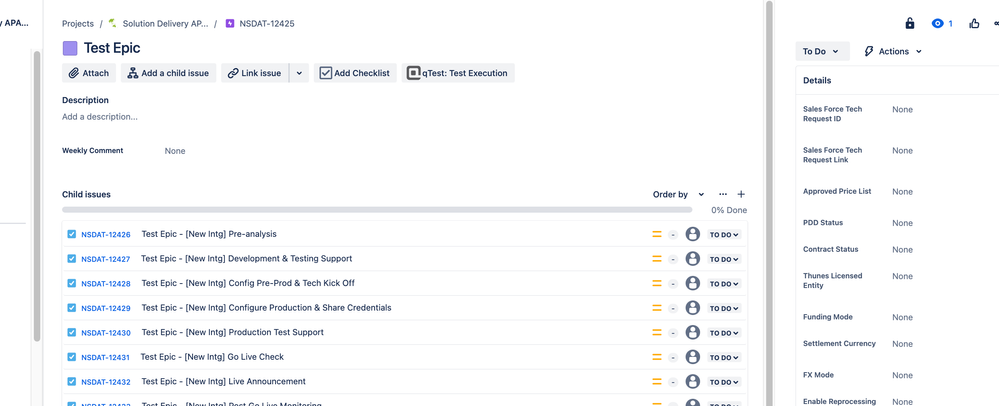Open TO DO status dropdown for NSDAT-12426
999x406 pixels.
[724, 235]
